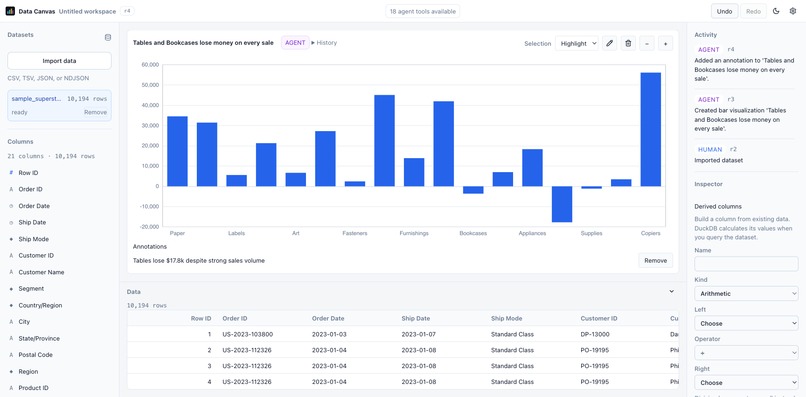This screenshot has height=397, width=806.
Task: Click the database icon beside Datasets
Action: pyautogui.click(x=107, y=37)
